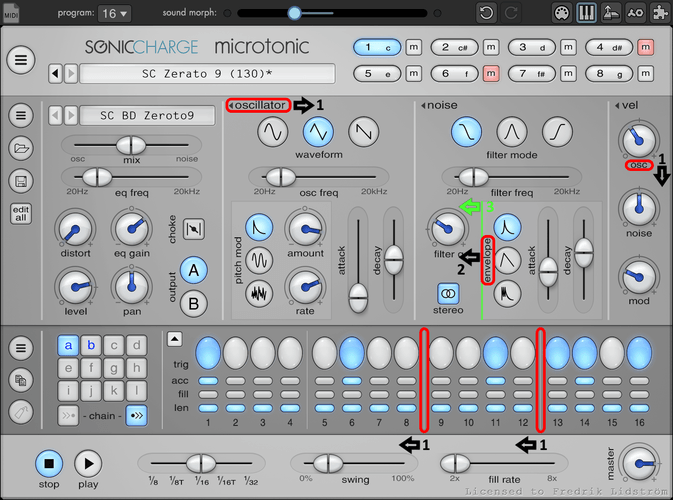This screenshot has width=673, height=500.
Task: Choose high-pass noise filter mode
Action: 557,132
